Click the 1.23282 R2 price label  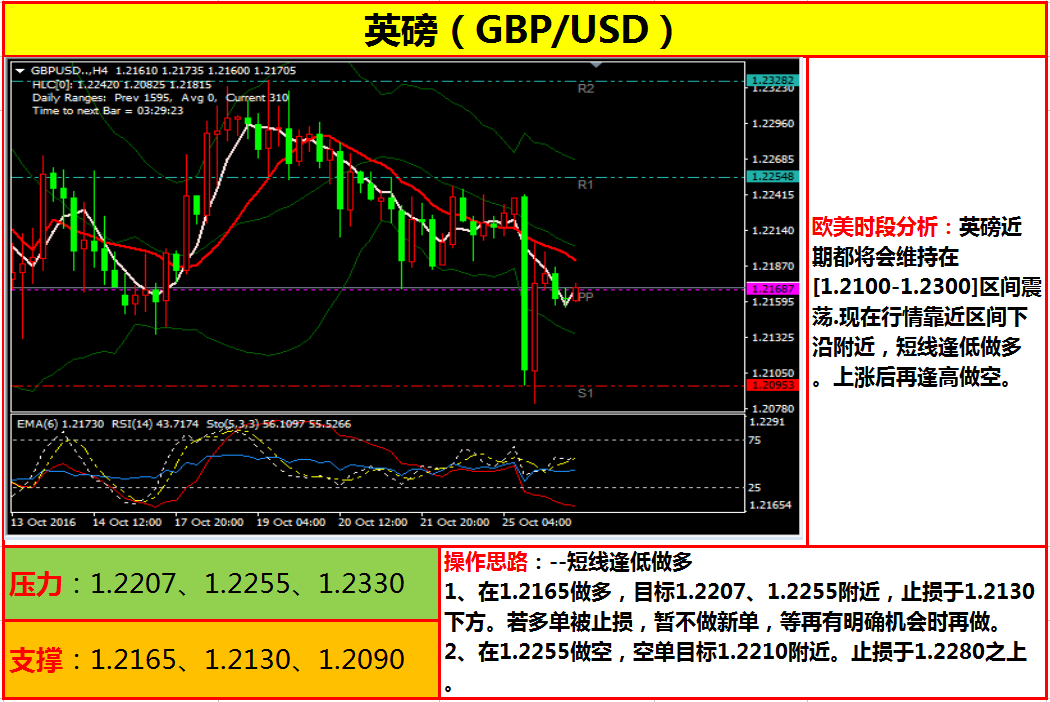772,80
